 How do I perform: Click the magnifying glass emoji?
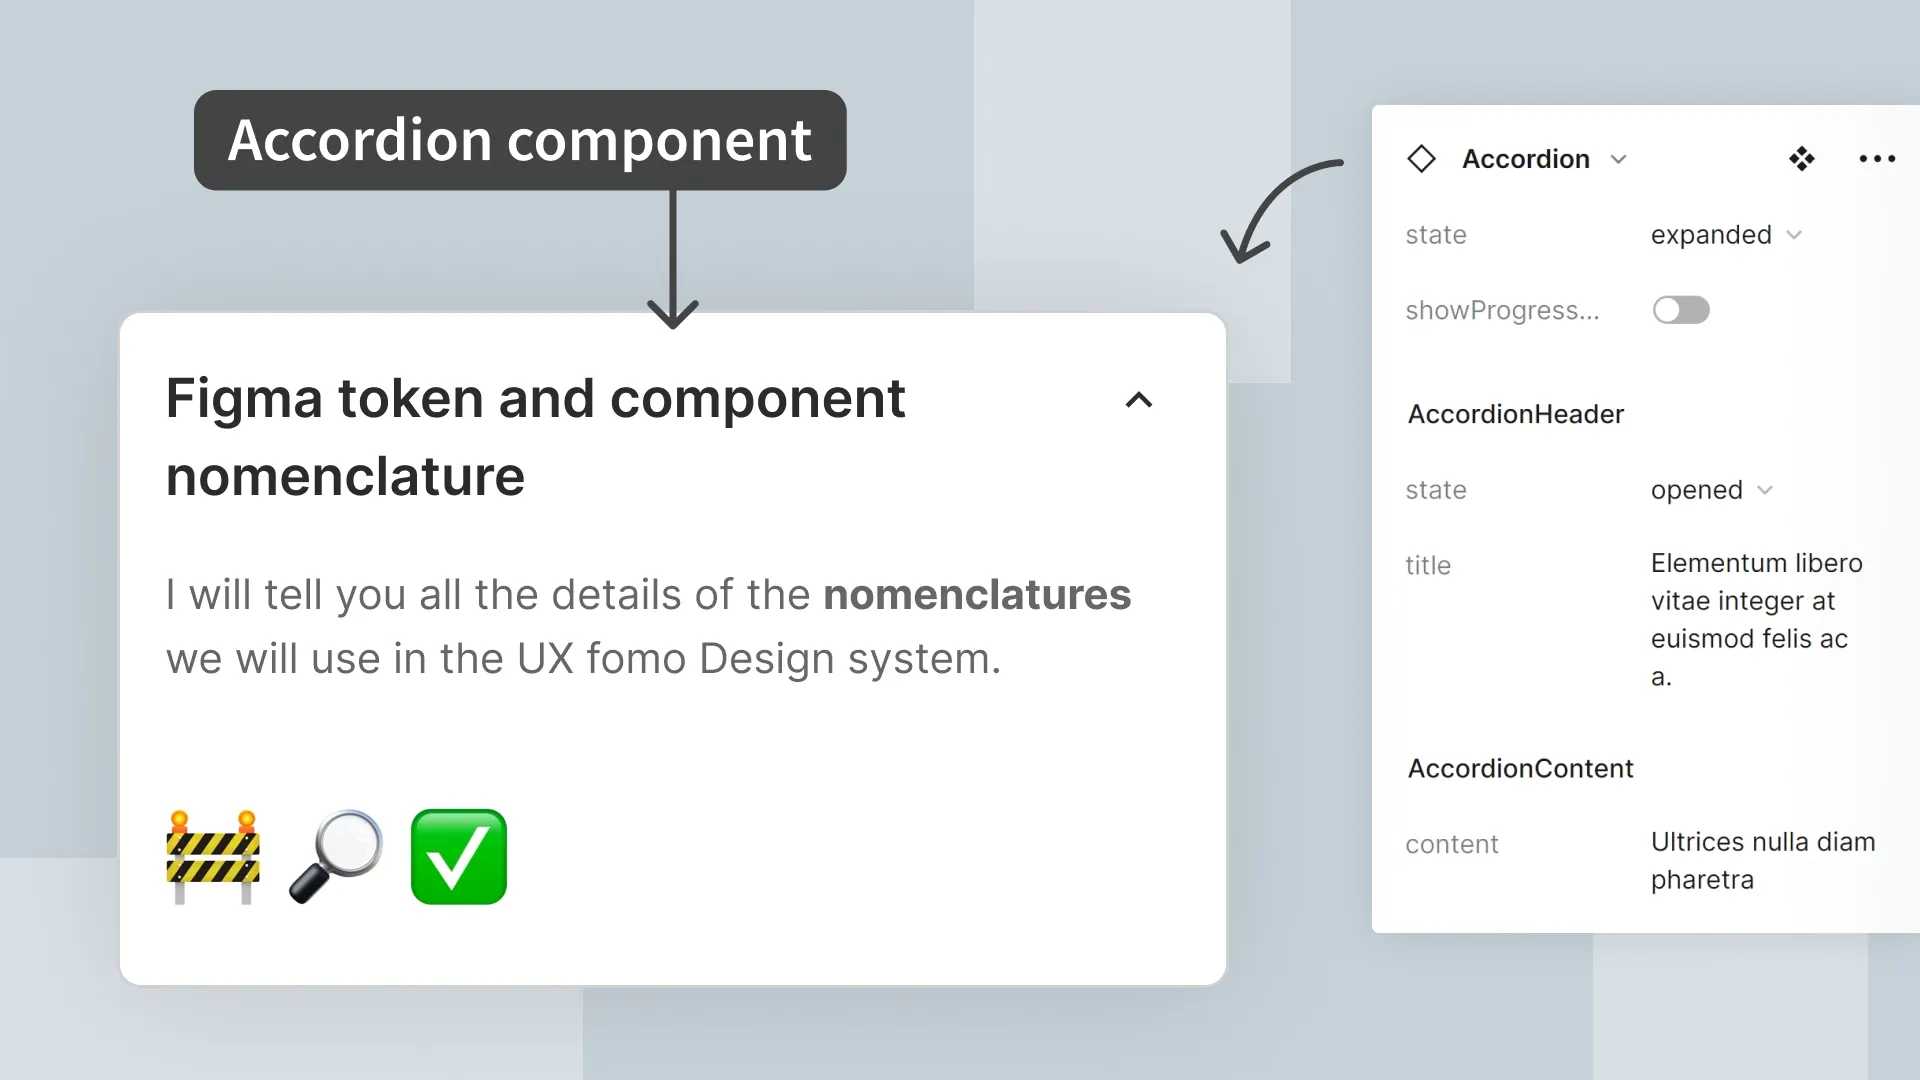(x=336, y=857)
